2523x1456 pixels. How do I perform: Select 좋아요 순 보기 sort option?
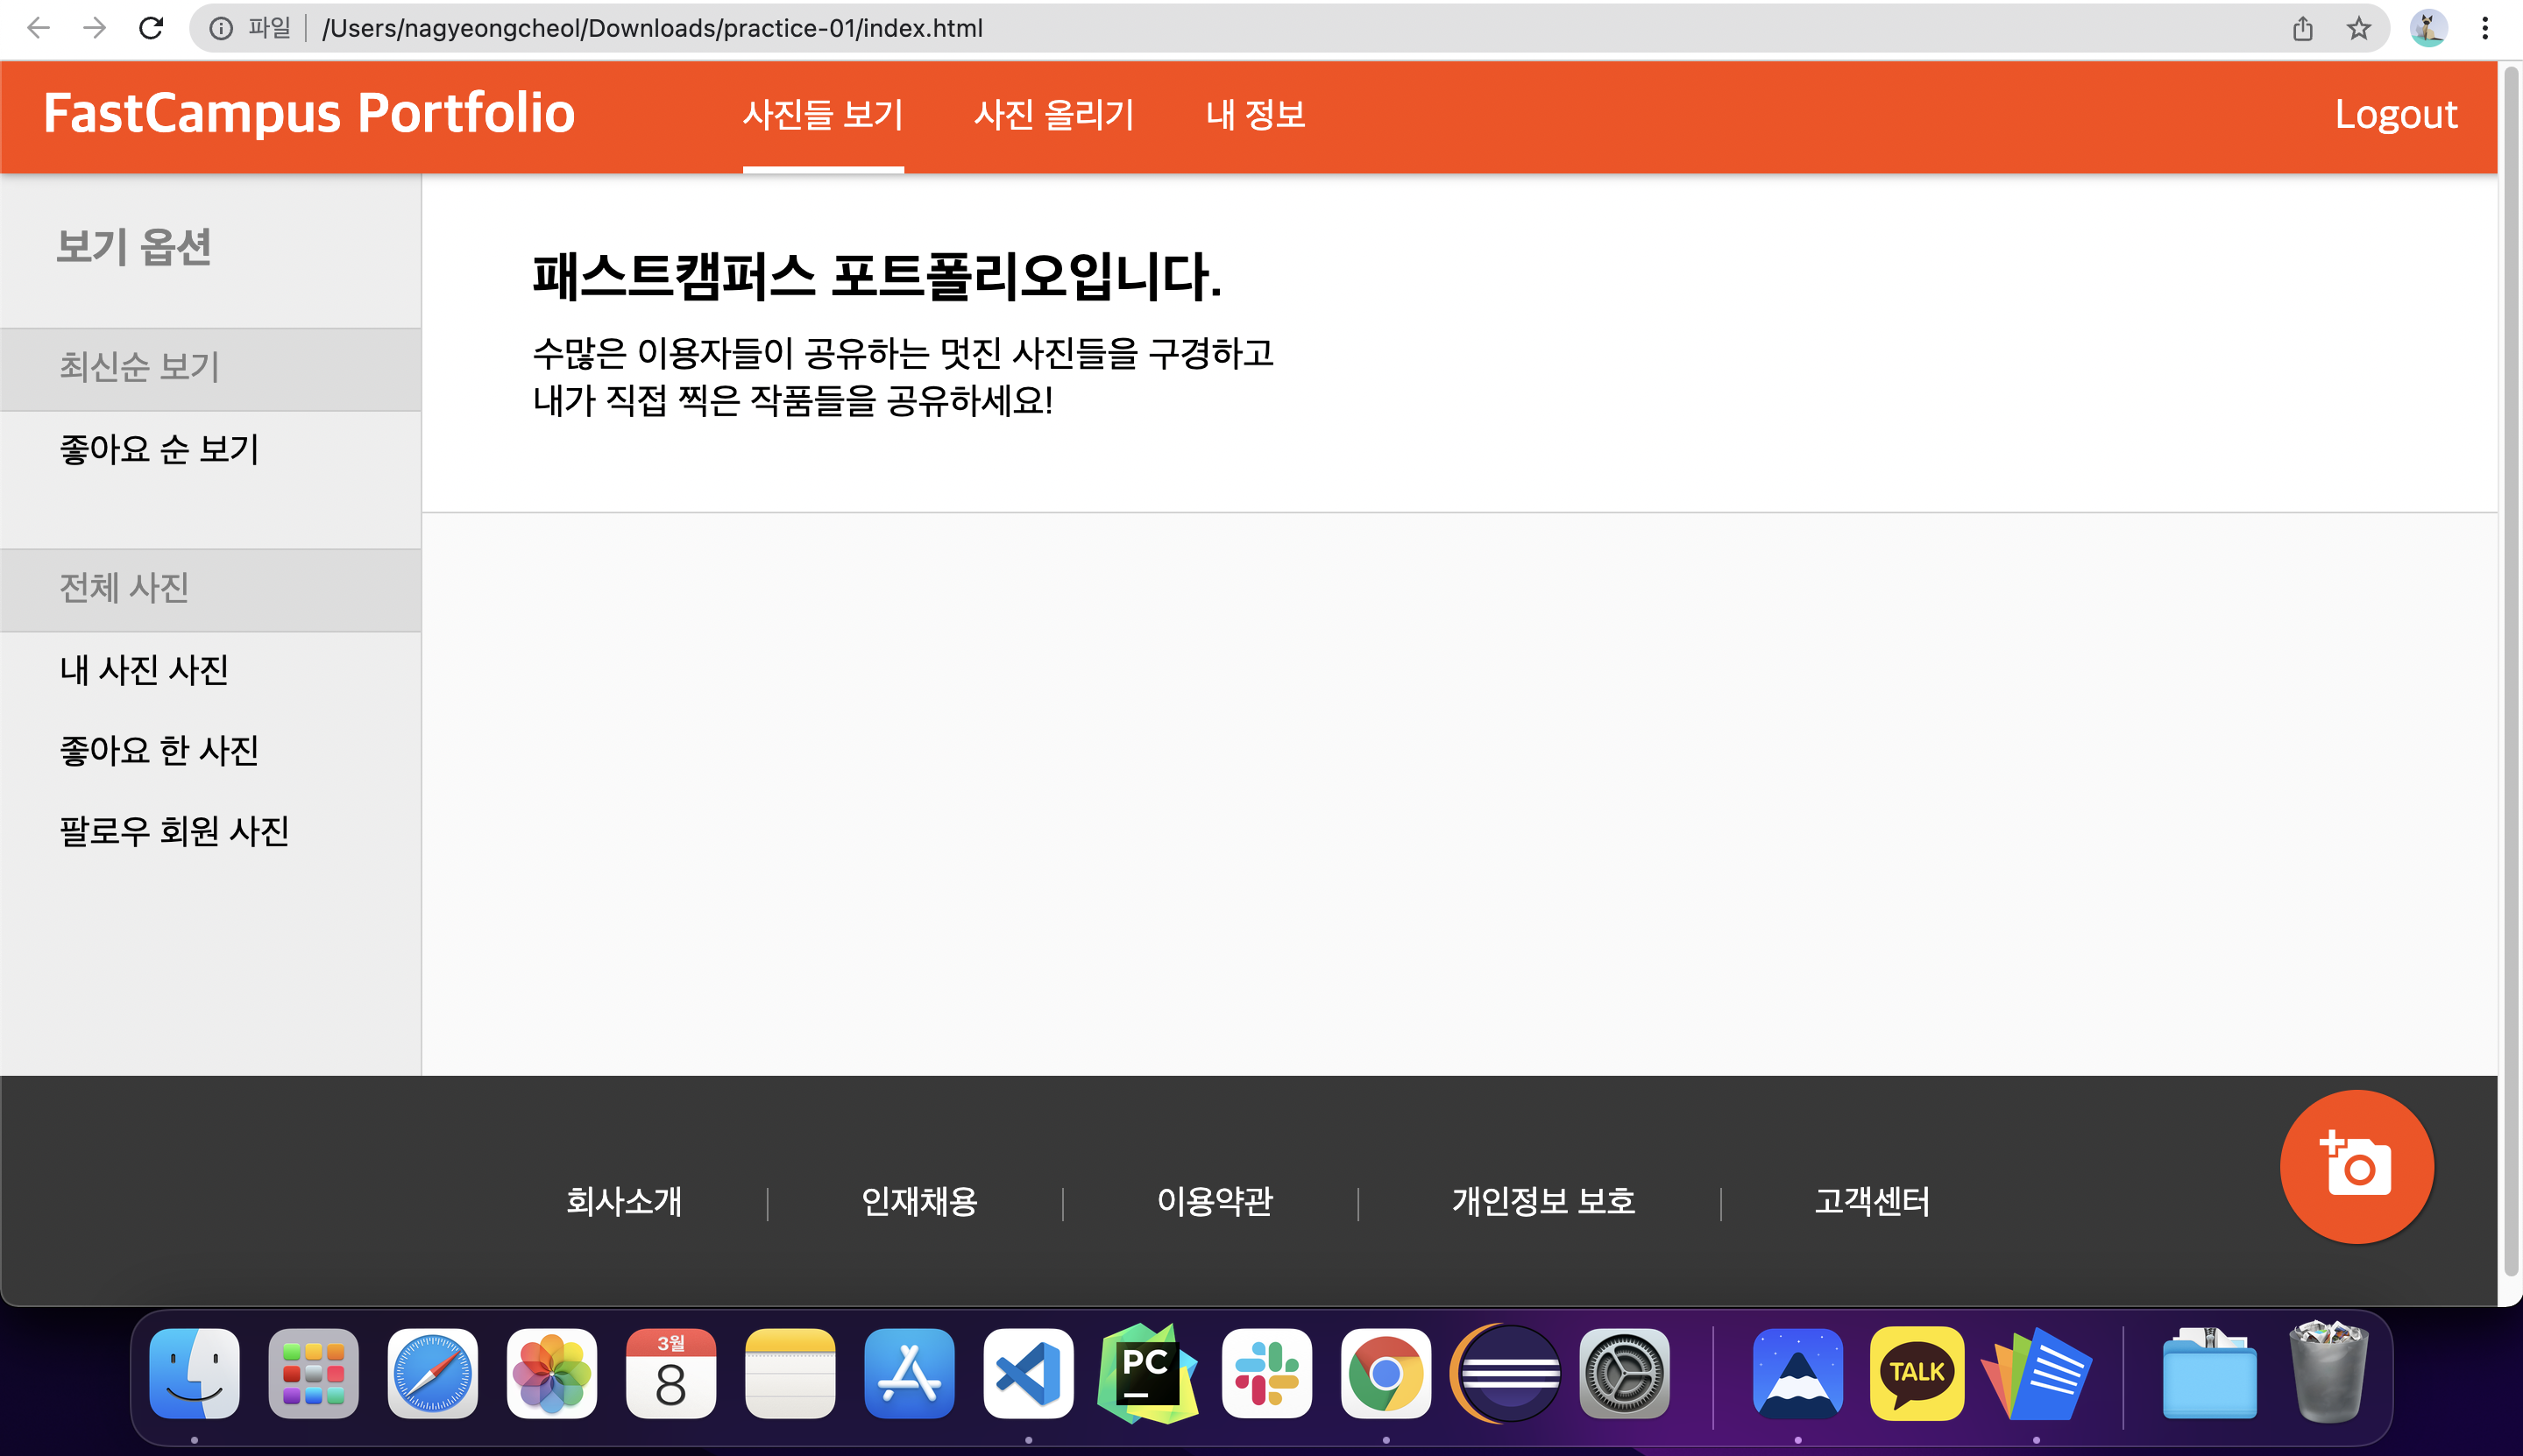coord(160,449)
